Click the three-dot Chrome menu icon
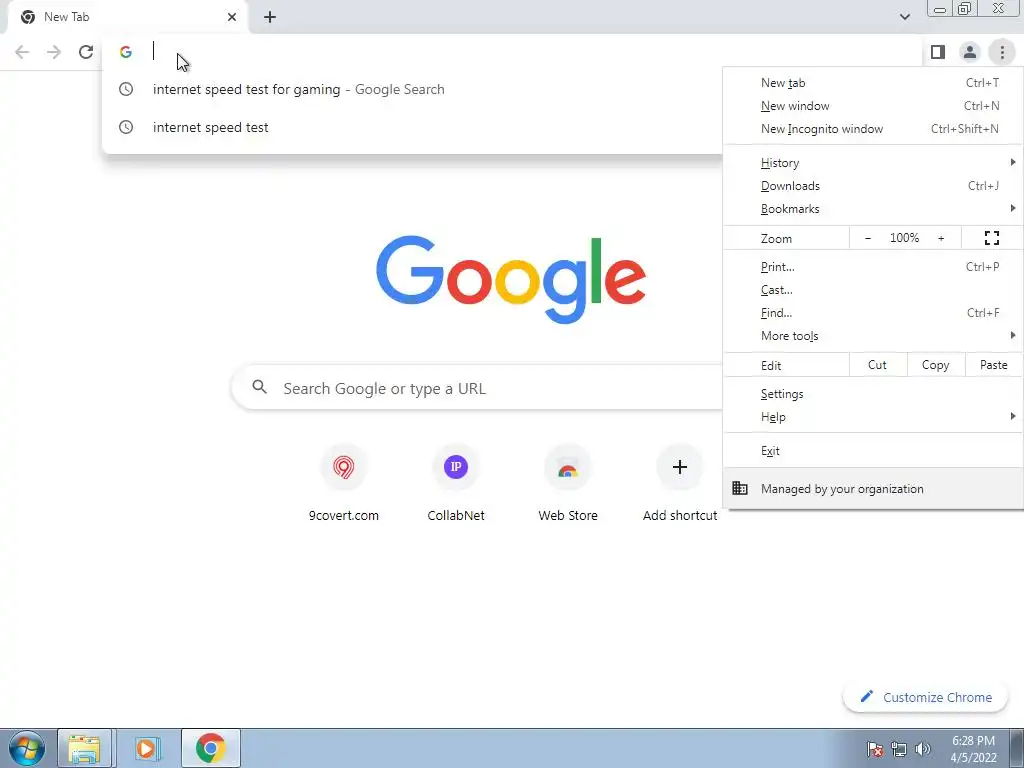This screenshot has width=1024, height=768. tap(1002, 52)
